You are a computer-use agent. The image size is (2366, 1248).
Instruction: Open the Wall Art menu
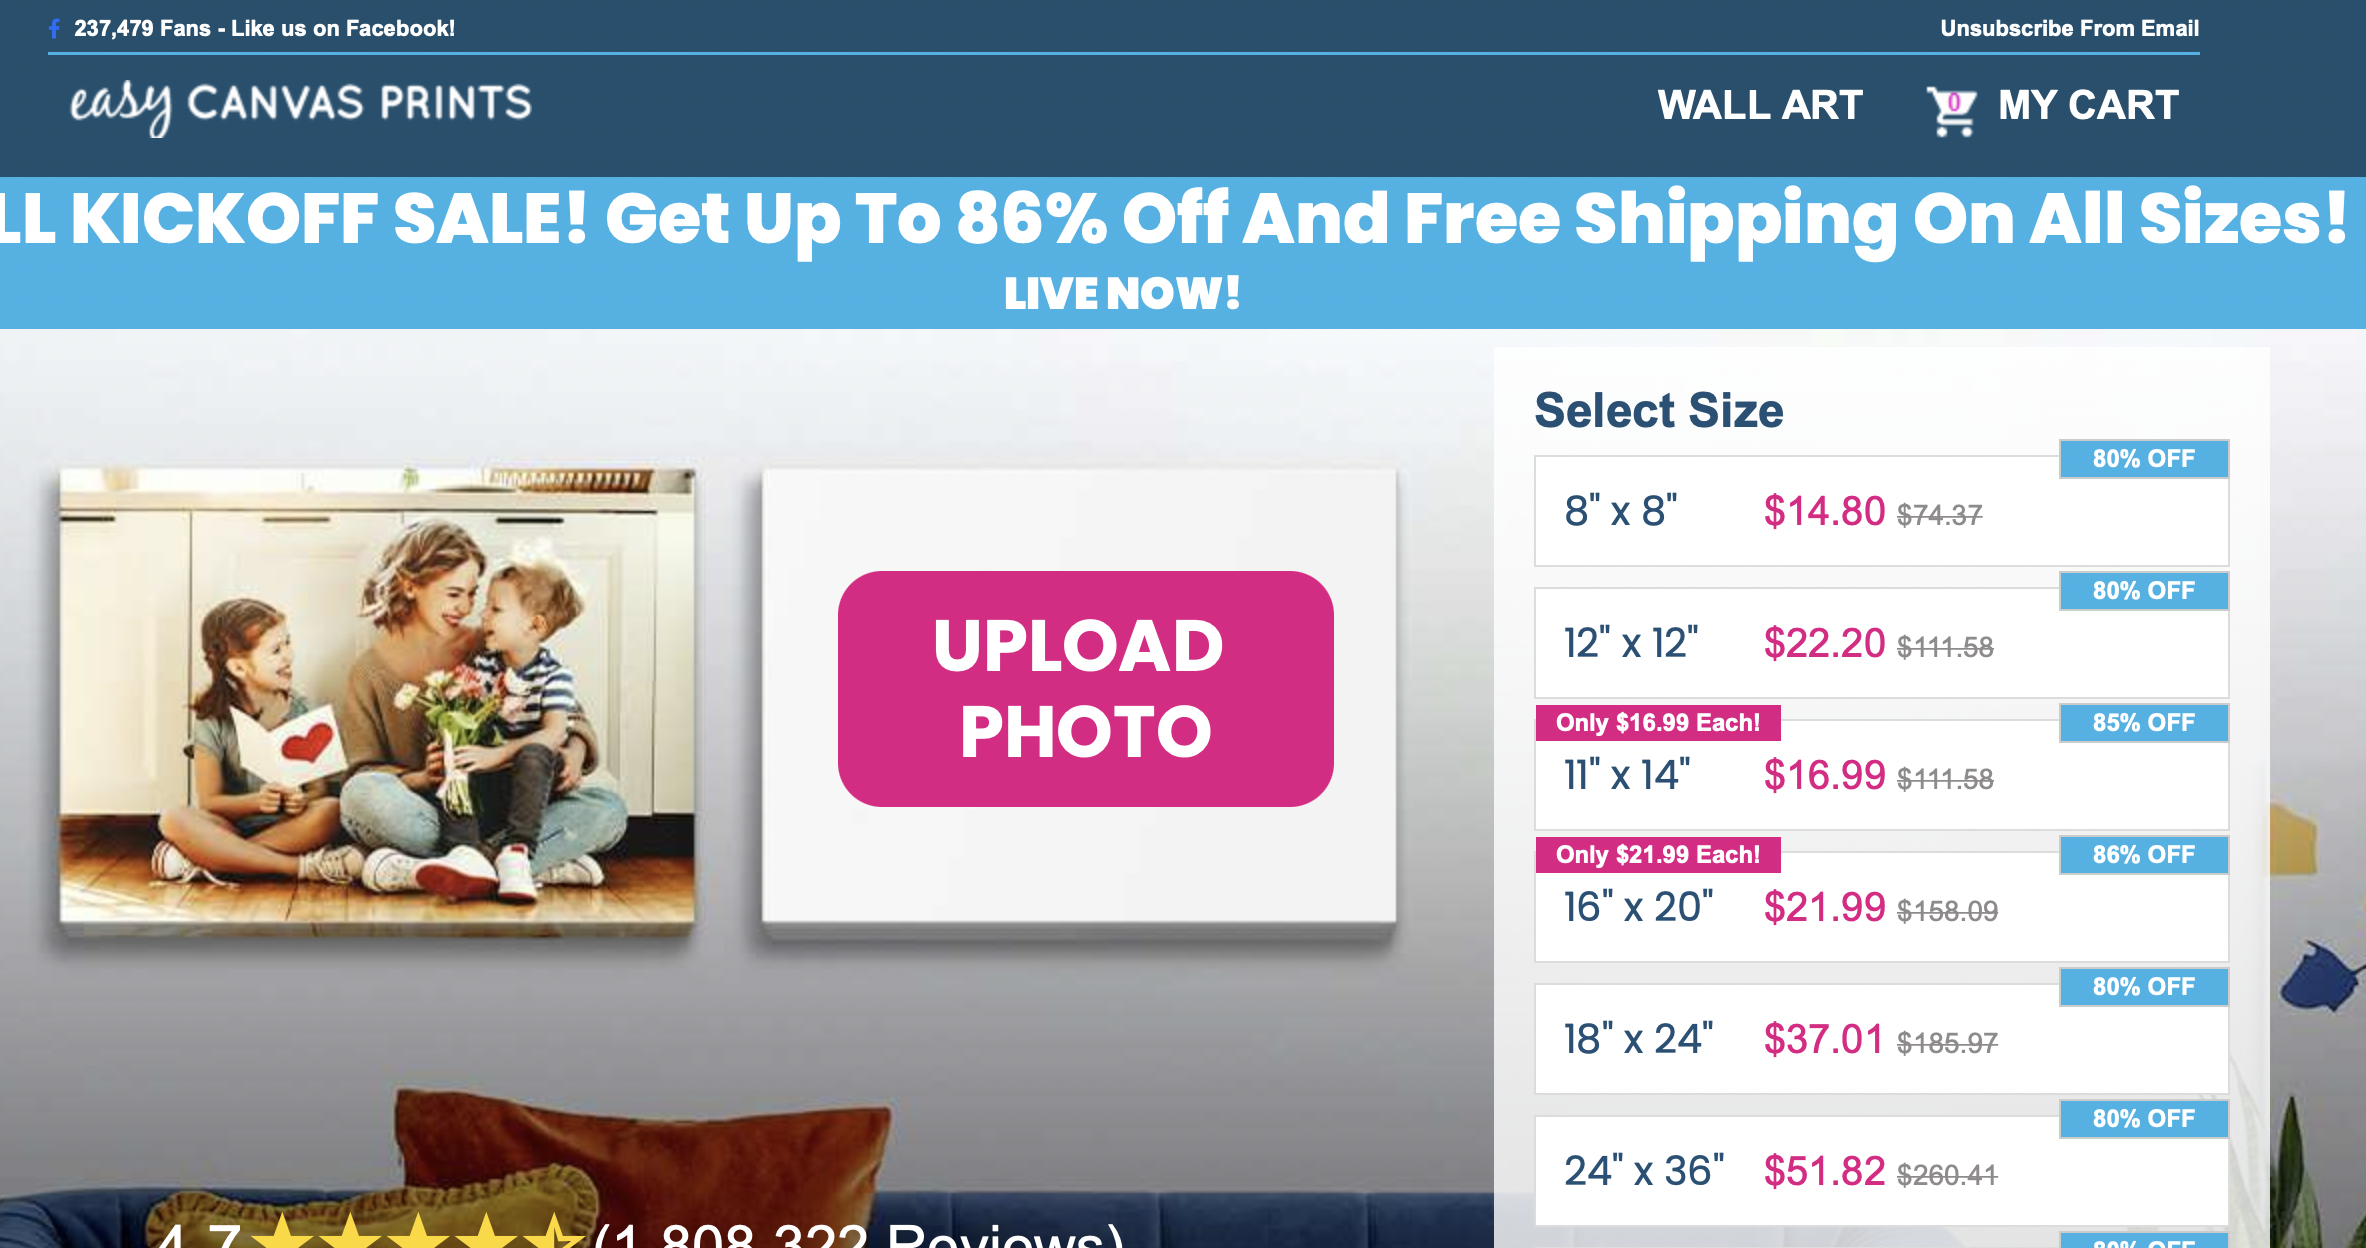click(1760, 105)
